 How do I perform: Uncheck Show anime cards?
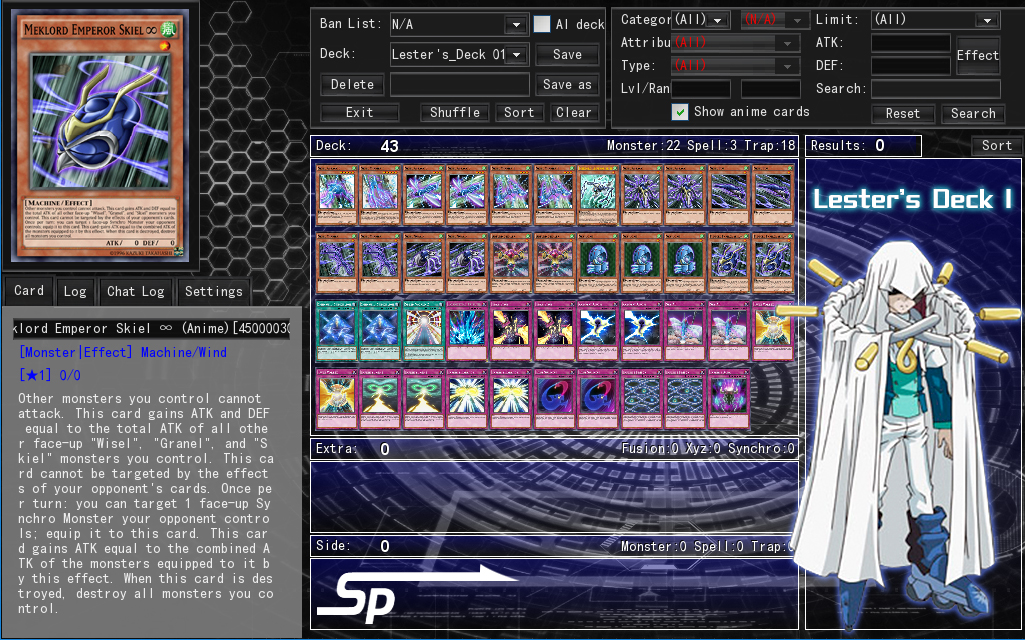point(680,112)
